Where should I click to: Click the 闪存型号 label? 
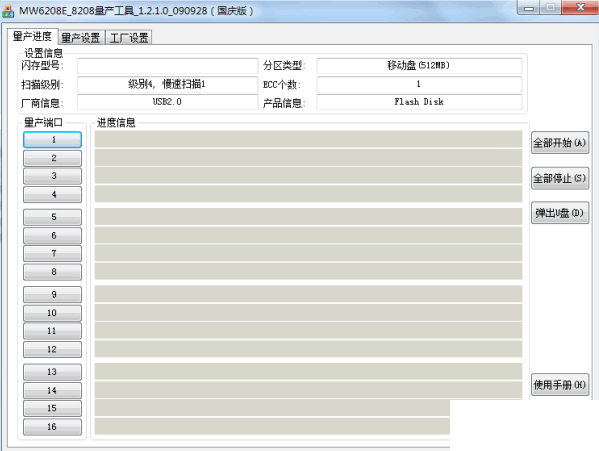(42, 66)
